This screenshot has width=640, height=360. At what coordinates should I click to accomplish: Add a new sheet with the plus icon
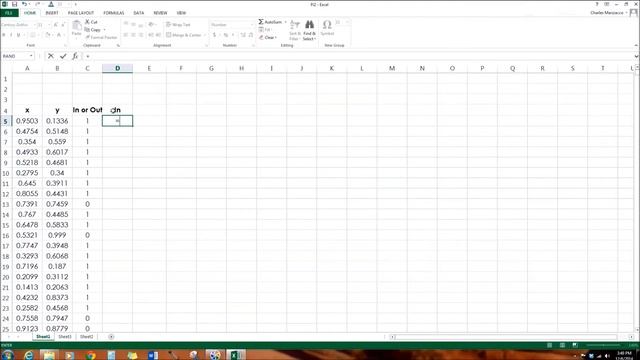[111, 337]
